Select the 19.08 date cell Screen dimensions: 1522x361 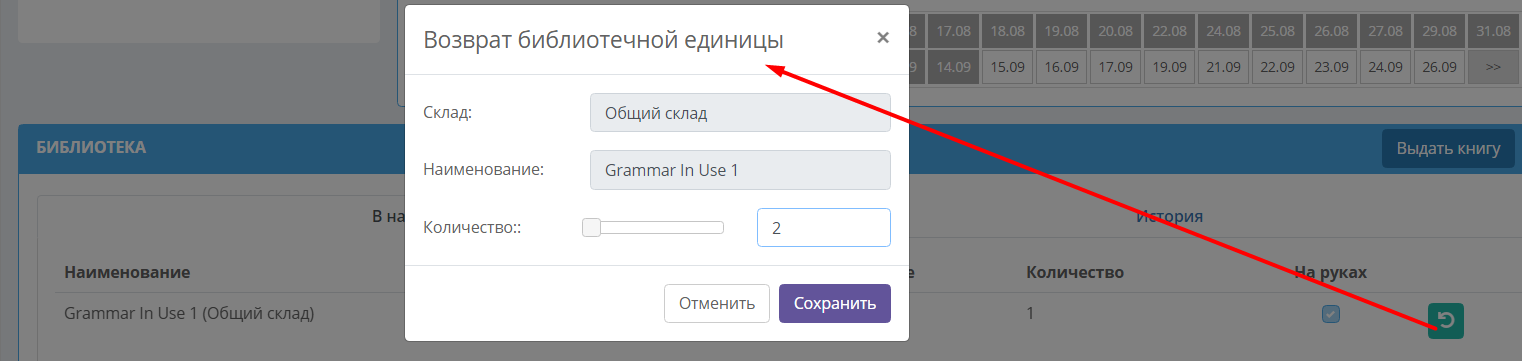1062,31
